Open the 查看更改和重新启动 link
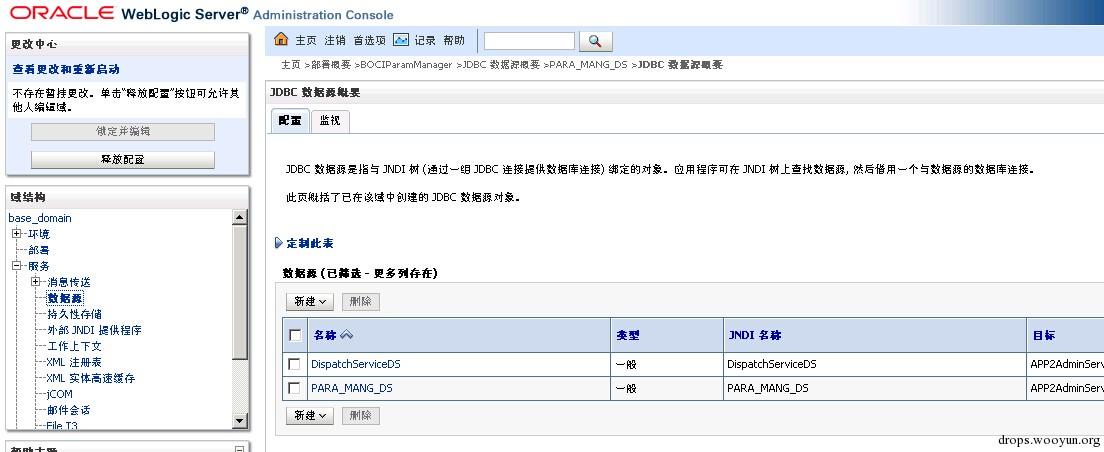 click(66, 69)
